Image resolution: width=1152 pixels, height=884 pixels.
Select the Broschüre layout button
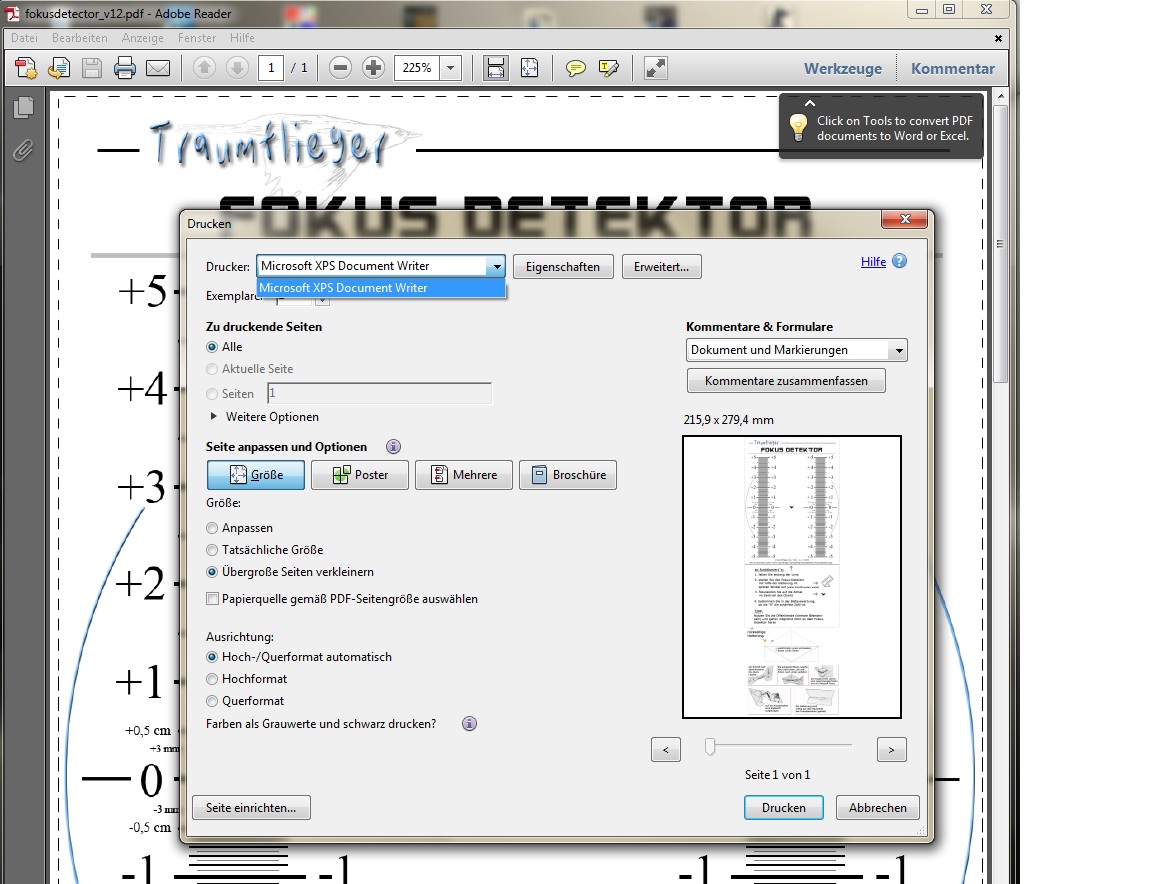pos(568,475)
